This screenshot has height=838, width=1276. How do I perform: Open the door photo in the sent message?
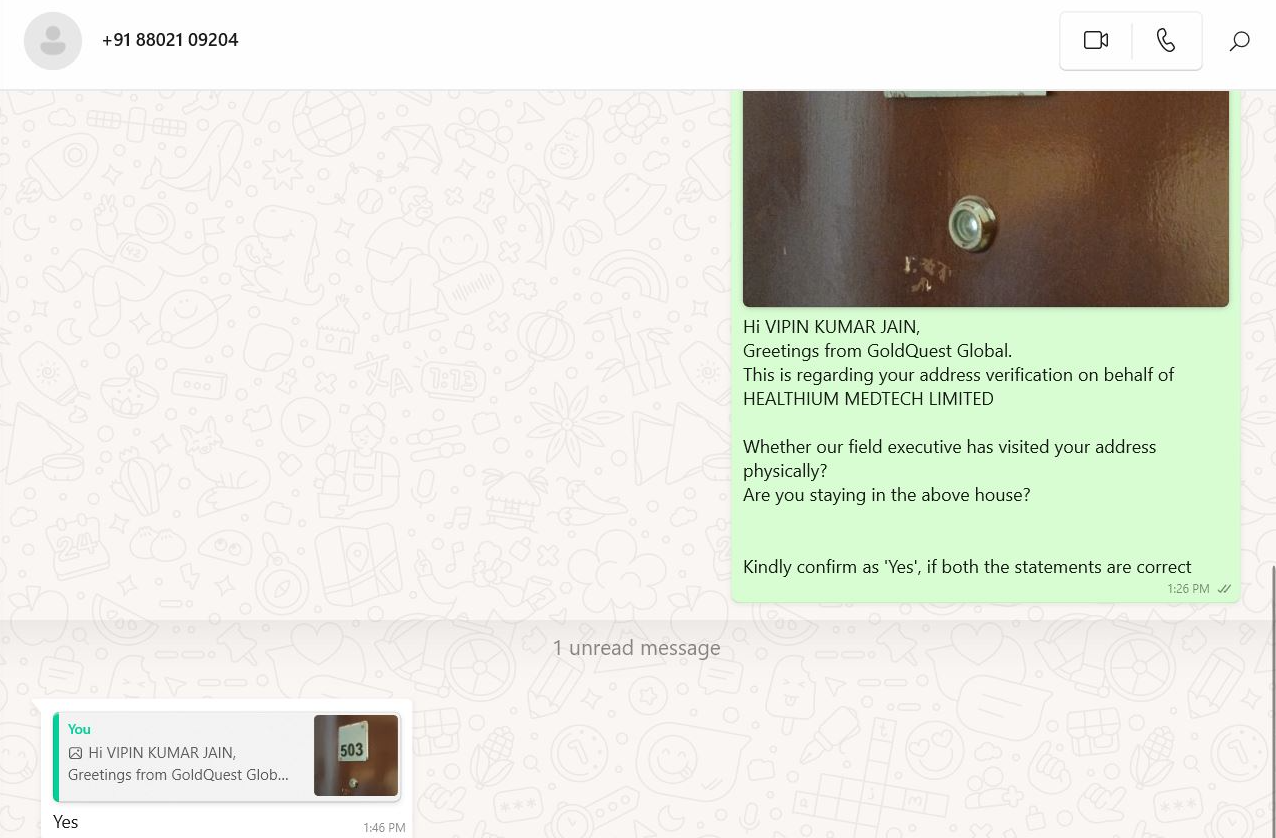click(x=985, y=198)
